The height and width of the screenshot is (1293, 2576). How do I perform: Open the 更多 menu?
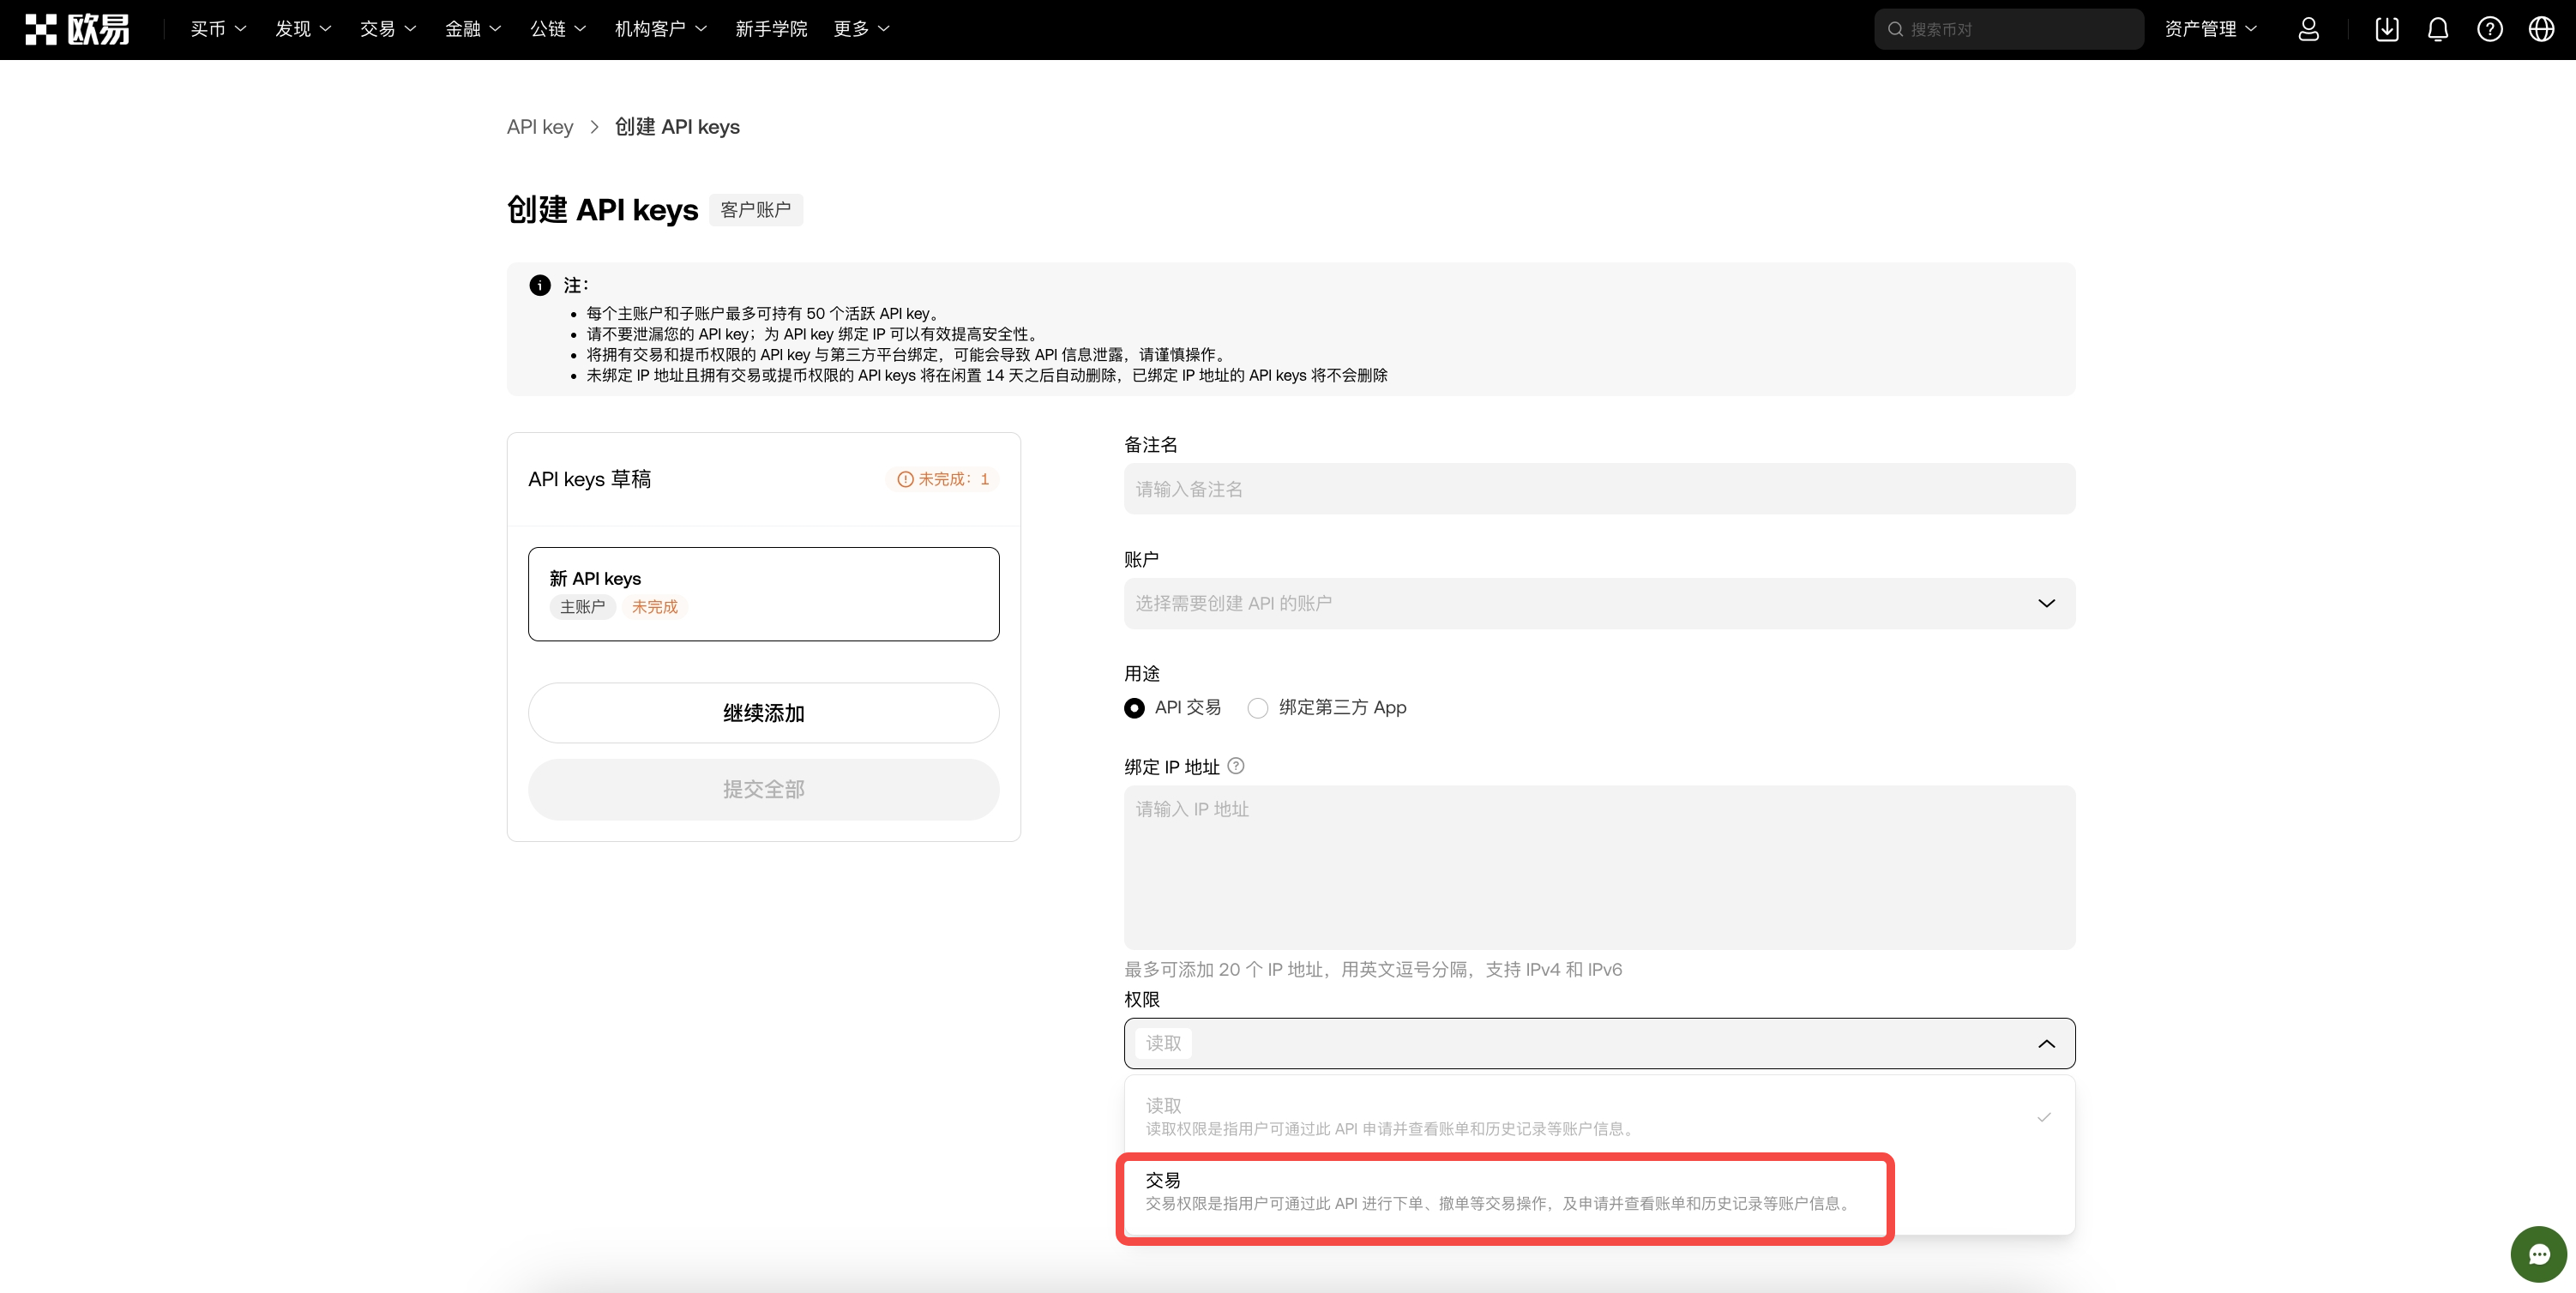click(860, 29)
